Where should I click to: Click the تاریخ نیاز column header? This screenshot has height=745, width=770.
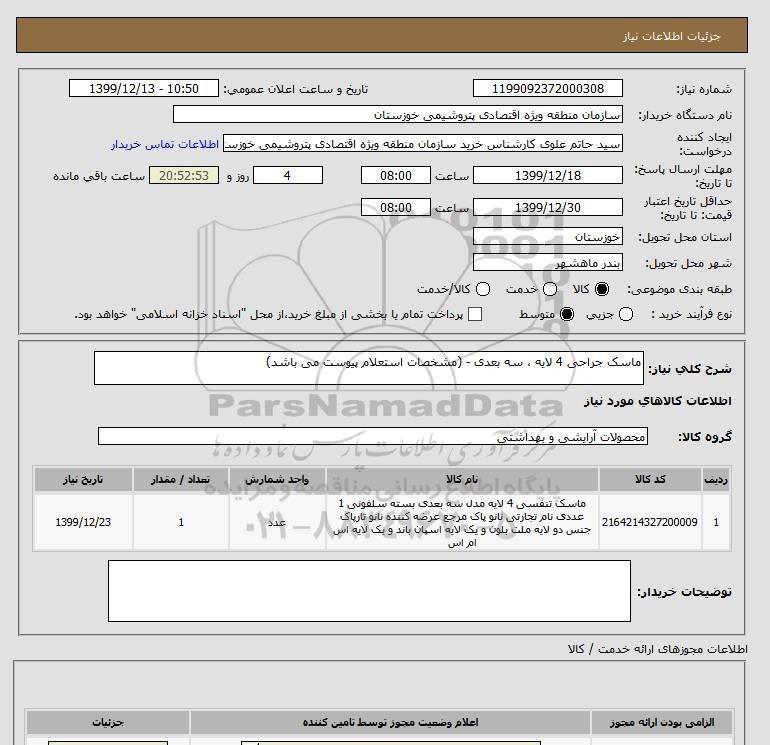pos(83,479)
